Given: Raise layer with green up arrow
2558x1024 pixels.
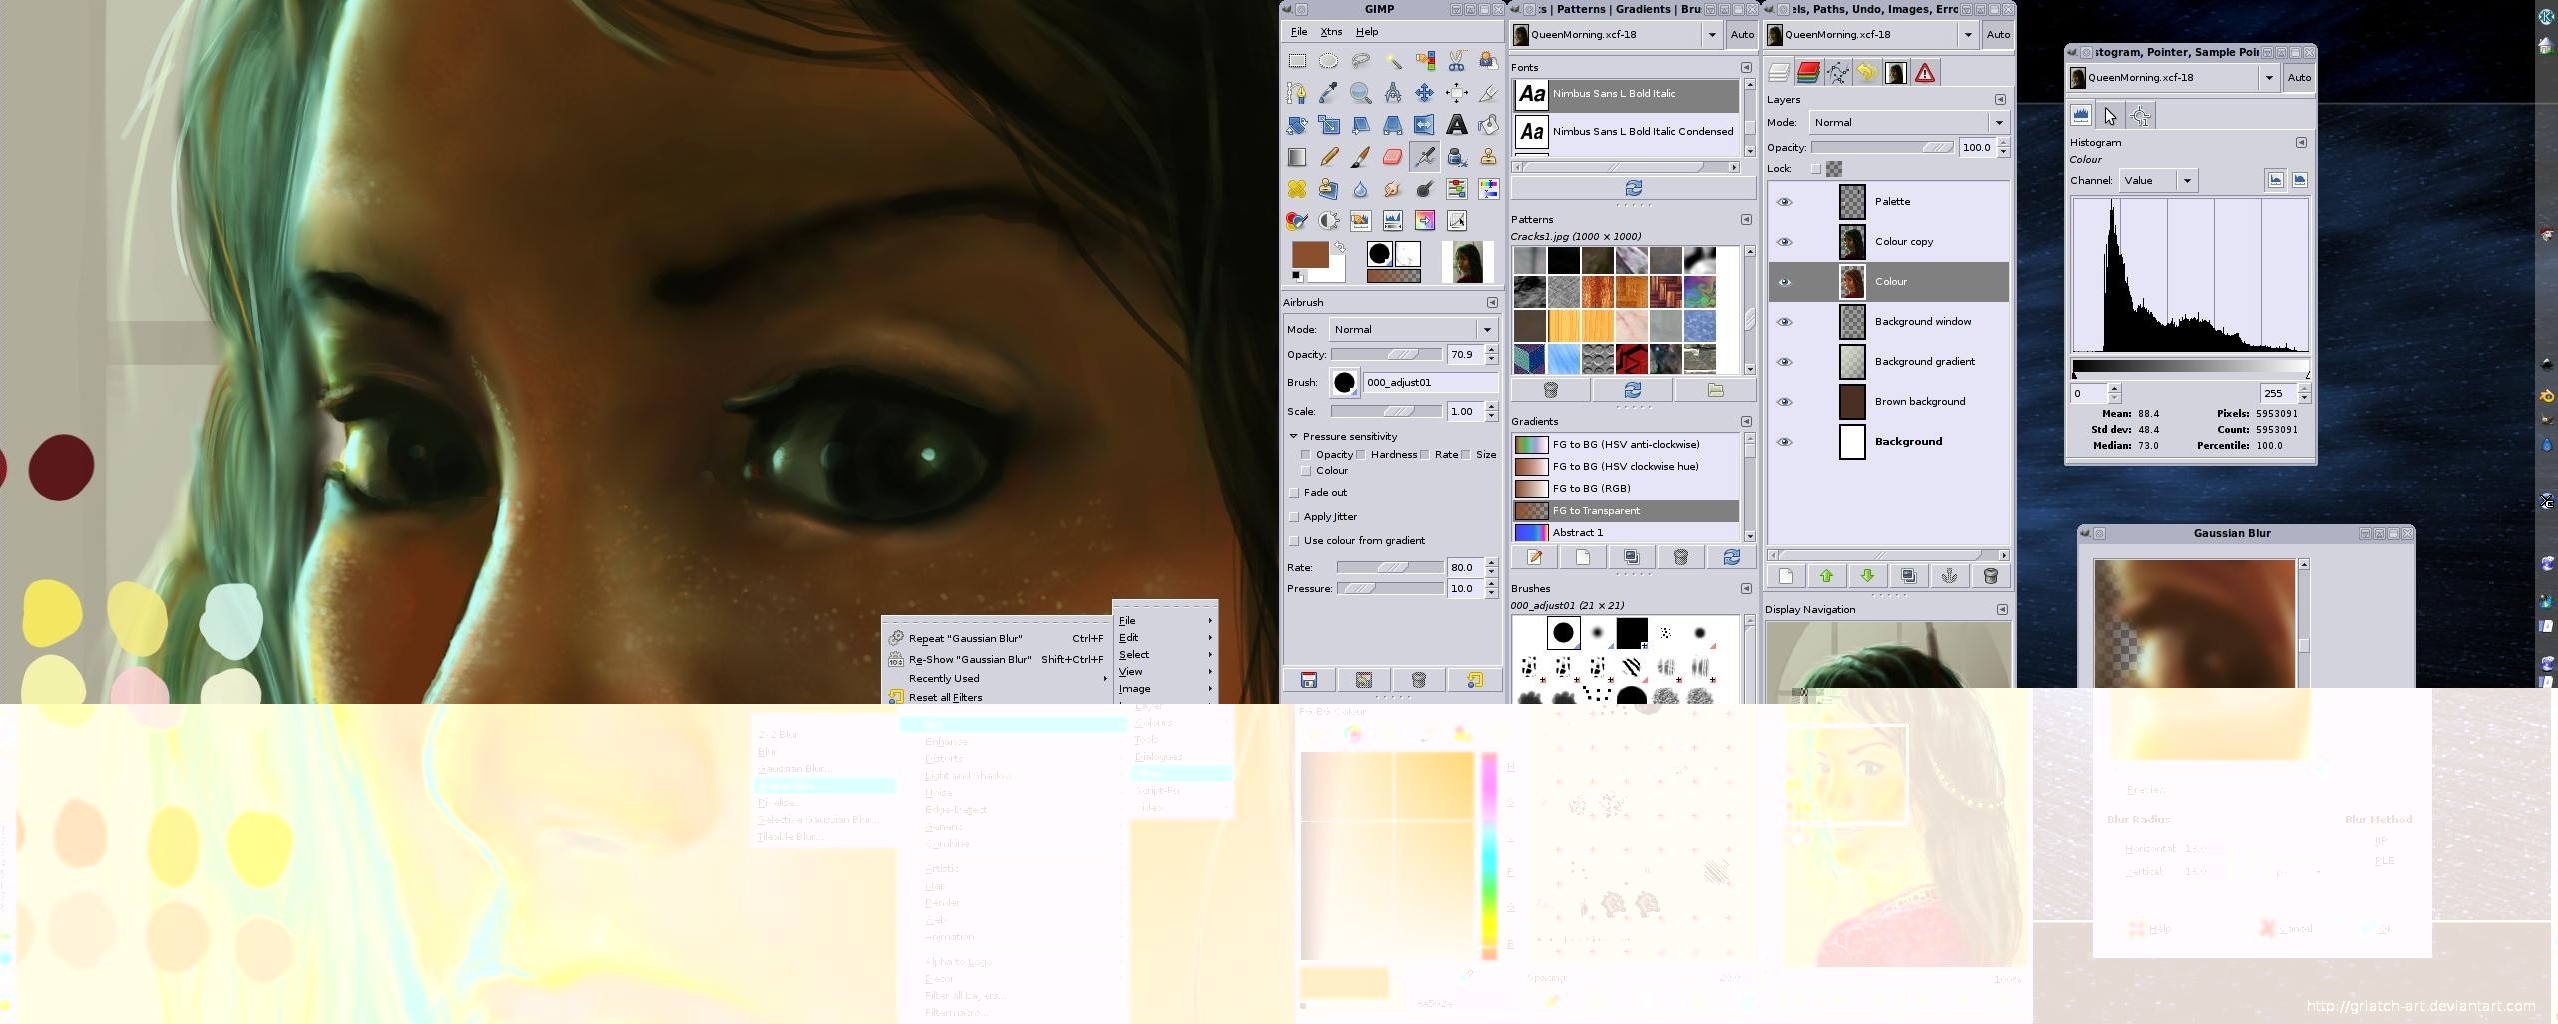Looking at the screenshot, I should click(1826, 575).
